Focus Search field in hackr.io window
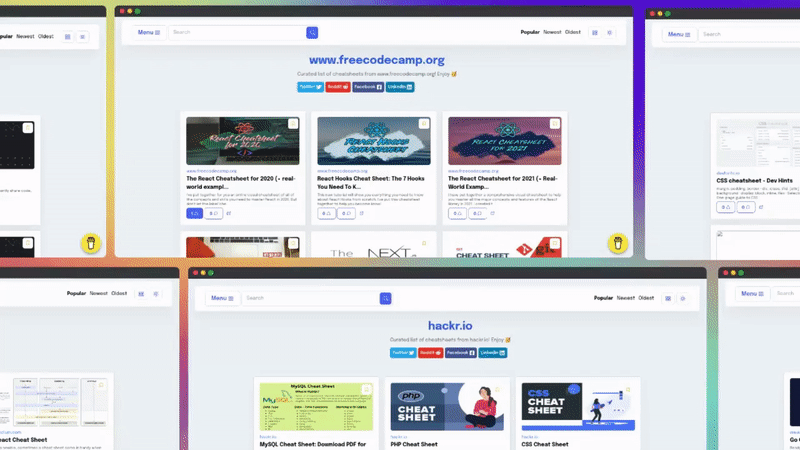This screenshot has height=450, width=800. click(x=311, y=298)
